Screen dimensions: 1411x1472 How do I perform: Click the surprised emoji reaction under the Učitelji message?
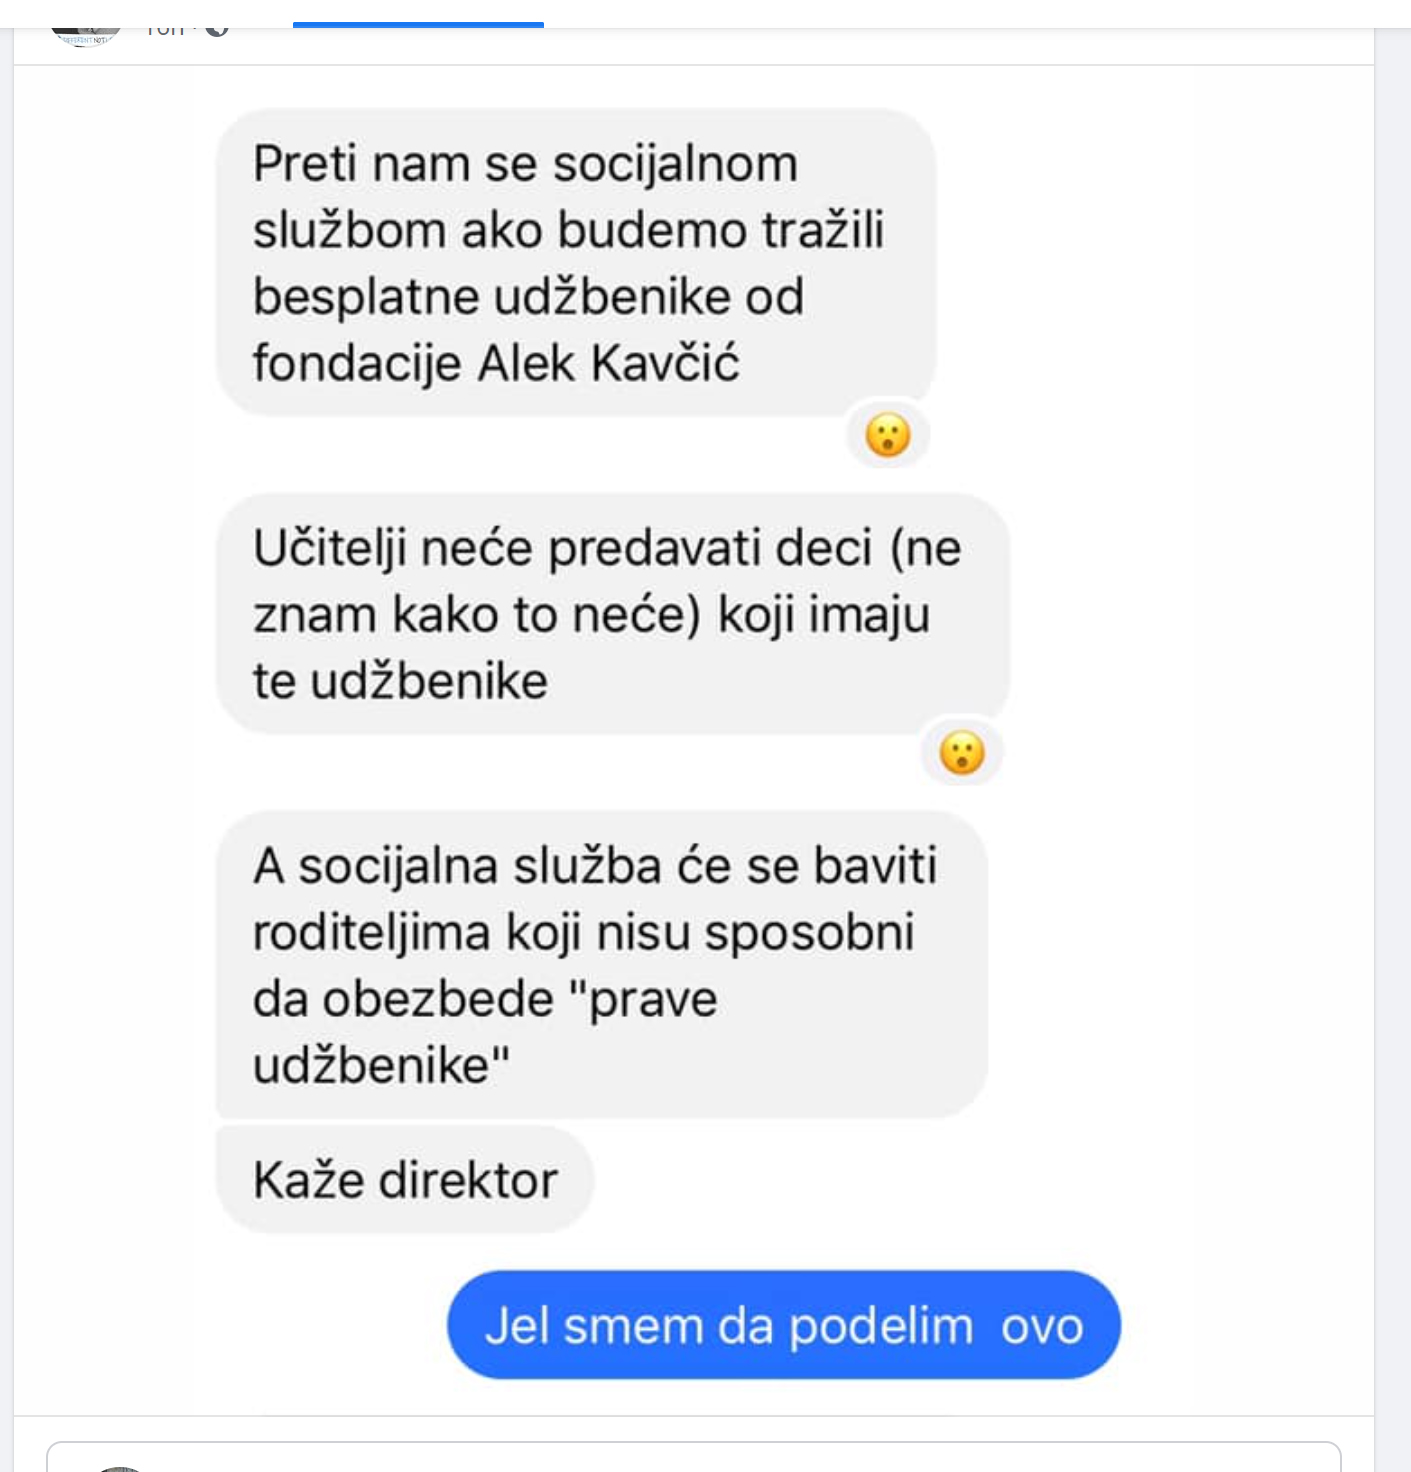click(x=962, y=752)
